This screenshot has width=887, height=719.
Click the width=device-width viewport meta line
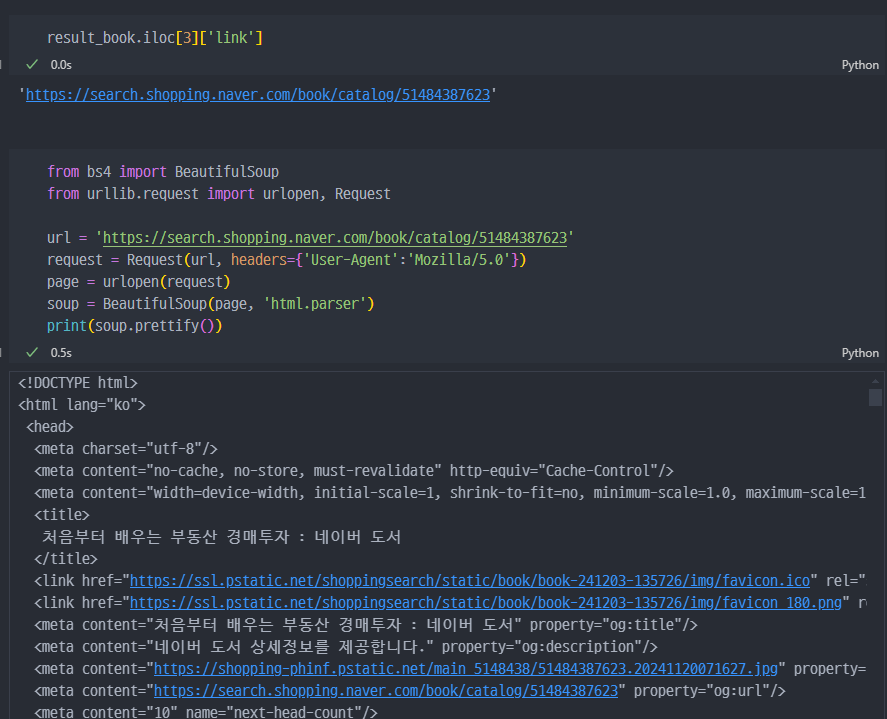pyautogui.click(x=450, y=493)
